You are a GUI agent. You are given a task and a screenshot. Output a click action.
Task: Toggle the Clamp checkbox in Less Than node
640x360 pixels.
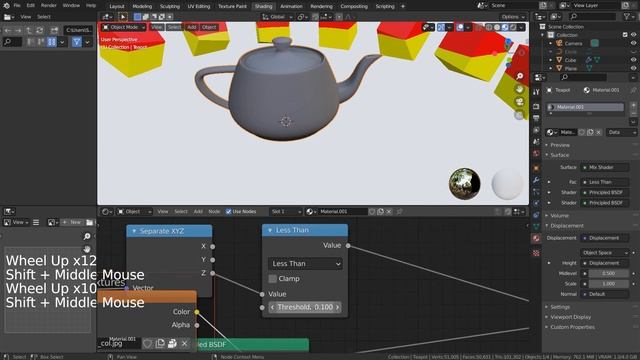273,279
